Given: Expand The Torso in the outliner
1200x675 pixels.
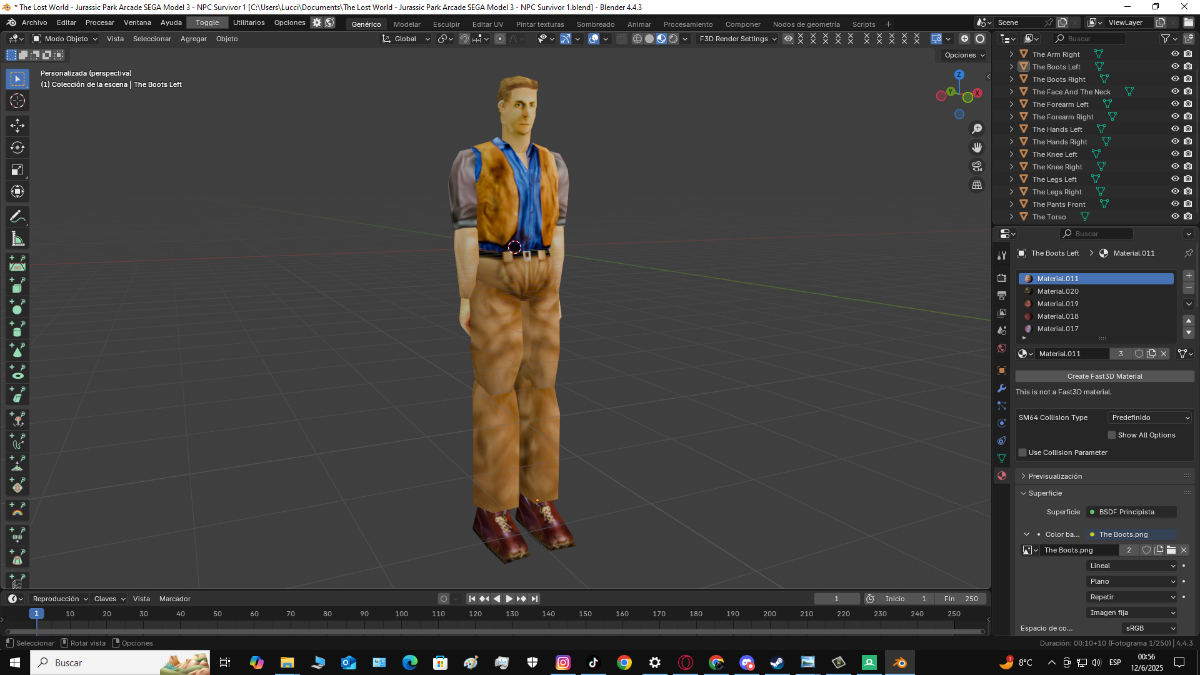Looking at the screenshot, I should (1011, 217).
